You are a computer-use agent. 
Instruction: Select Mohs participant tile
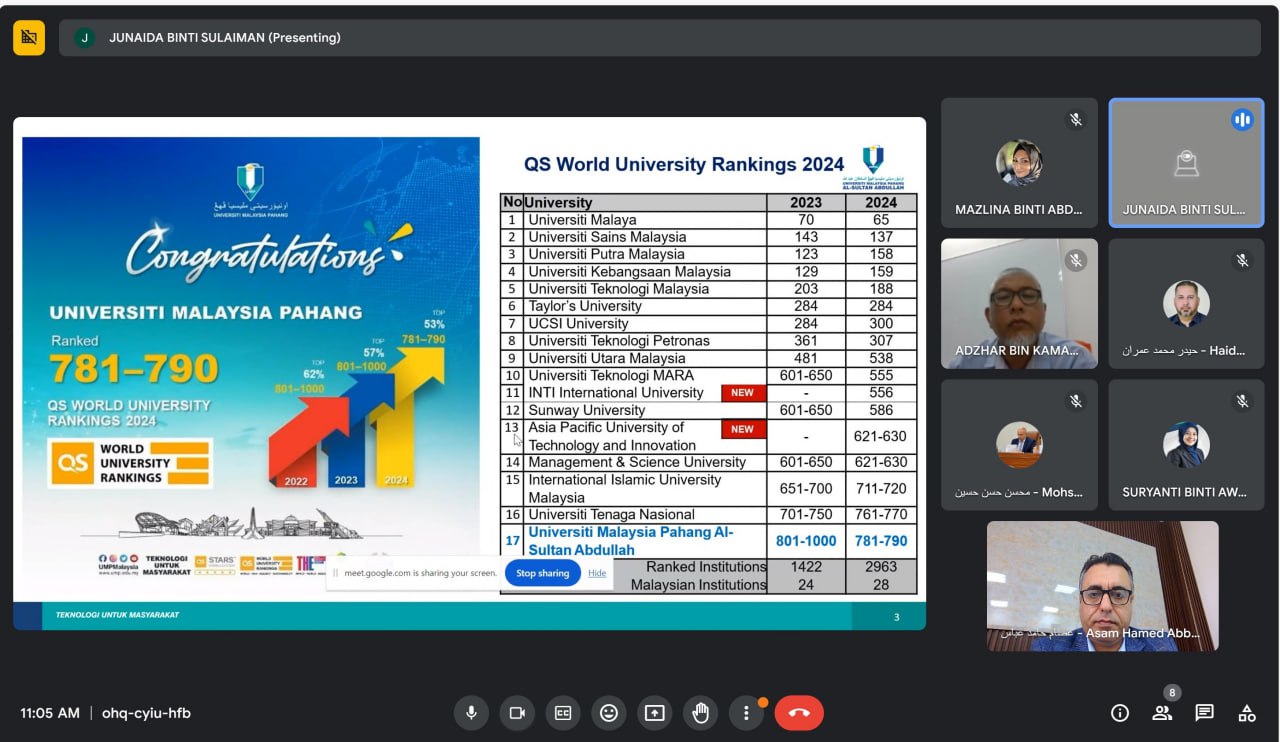pyautogui.click(x=1019, y=445)
